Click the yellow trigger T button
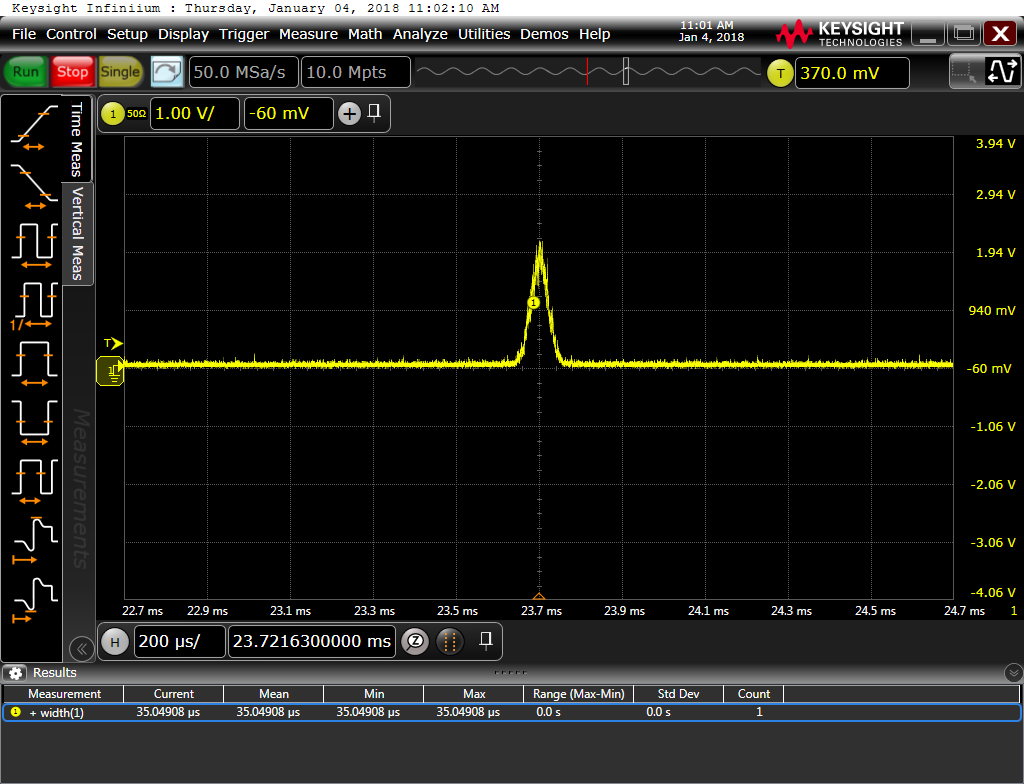The width and height of the screenshot is (1024, 784). [x=780, y=73]
